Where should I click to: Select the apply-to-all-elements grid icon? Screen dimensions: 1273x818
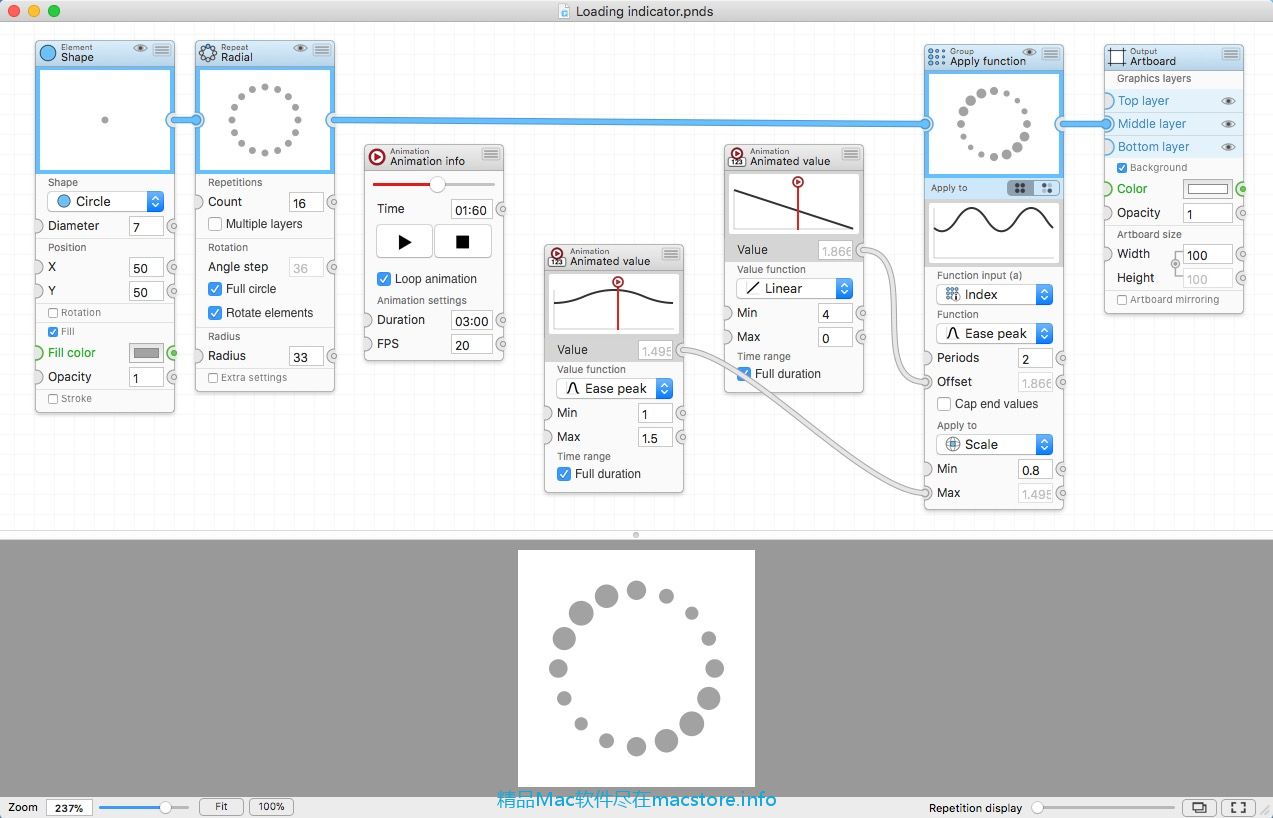coord(1020,188)
